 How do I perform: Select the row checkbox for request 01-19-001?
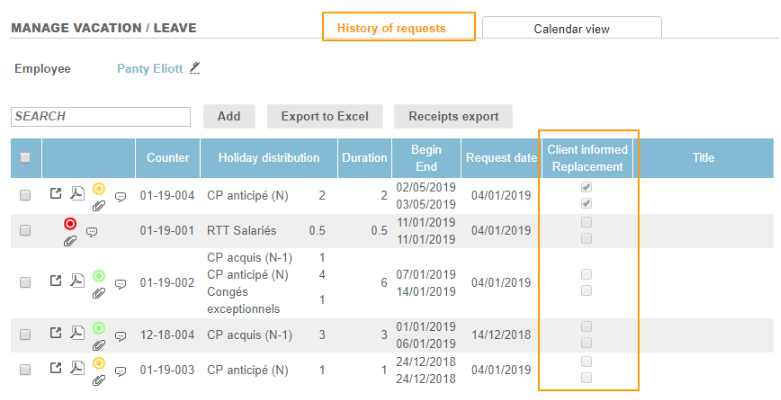coord(25,231)
